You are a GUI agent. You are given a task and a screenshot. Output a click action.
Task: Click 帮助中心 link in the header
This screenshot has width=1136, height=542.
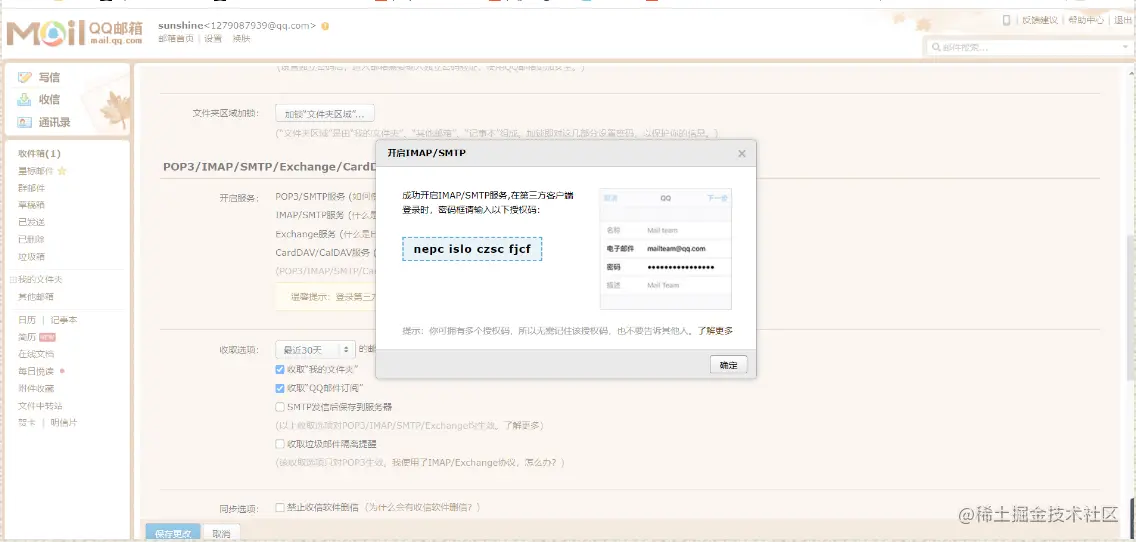click(x=1086, y=20)
